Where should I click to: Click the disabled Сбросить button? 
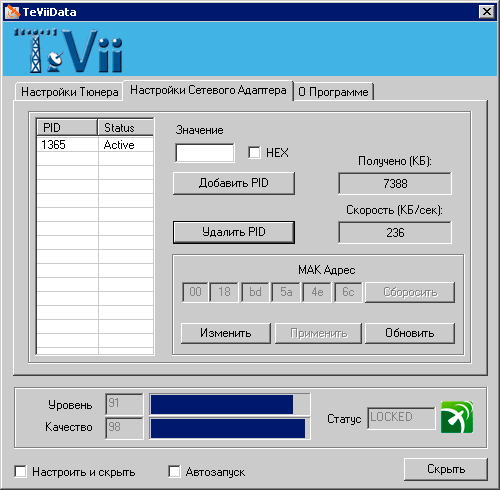(410, 292)
